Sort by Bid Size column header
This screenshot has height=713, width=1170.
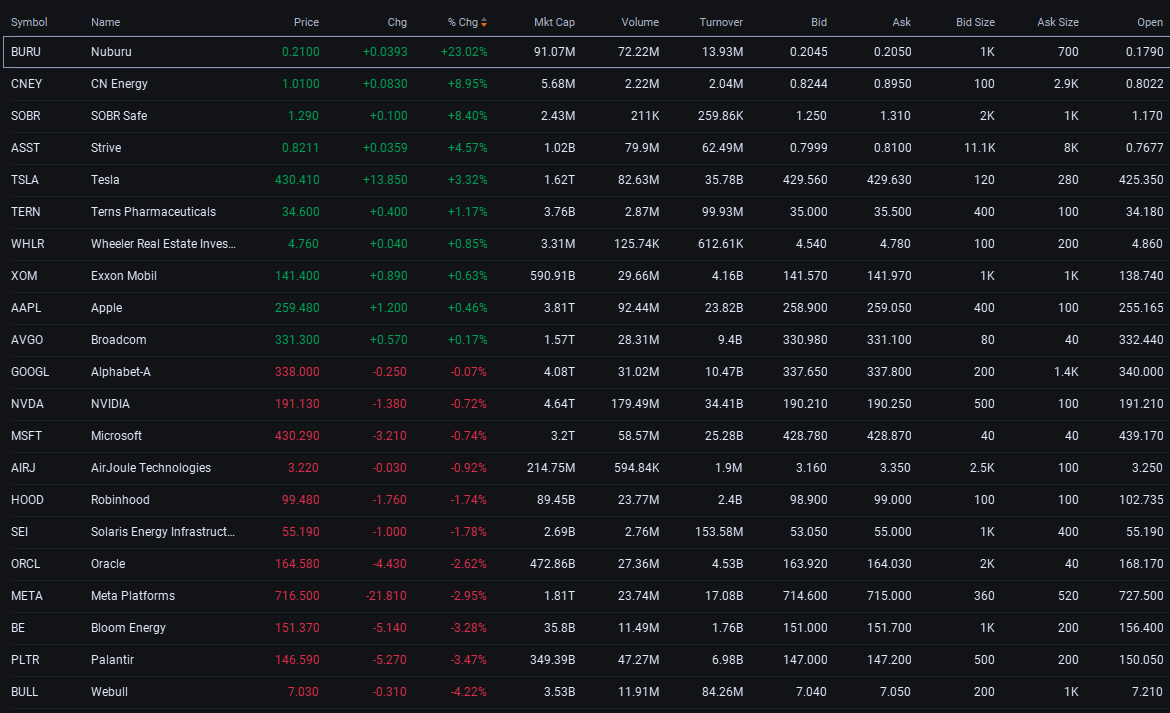(975, 22)
